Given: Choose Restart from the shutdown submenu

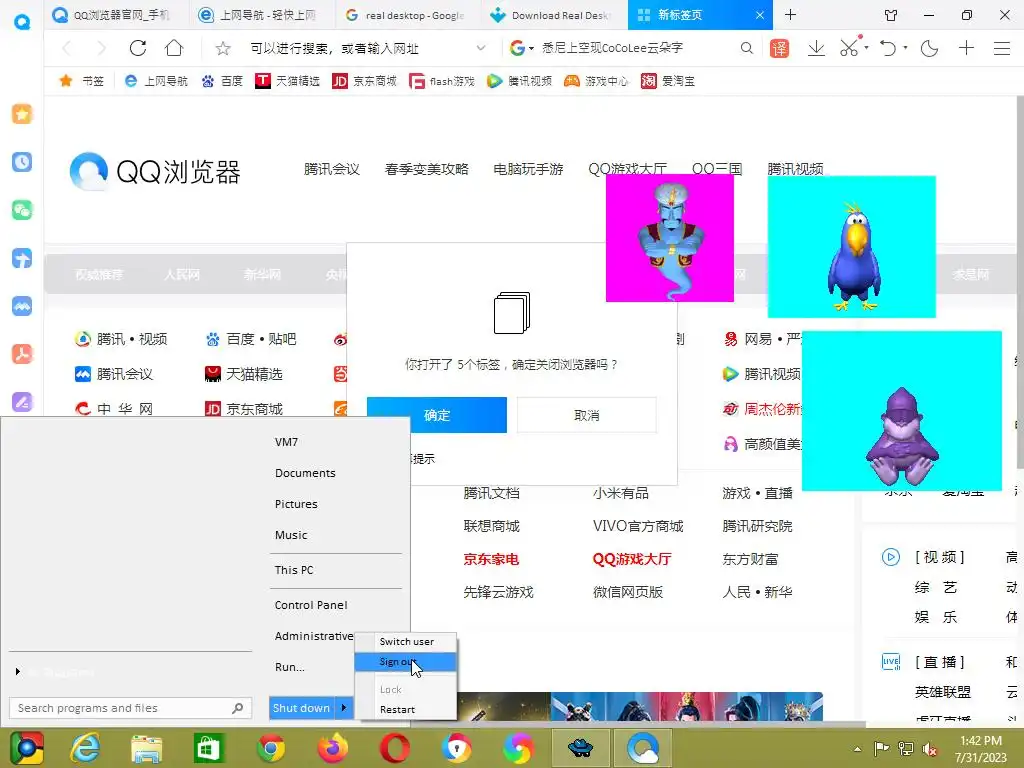Looking at the screenshot, I should [406, 709].
